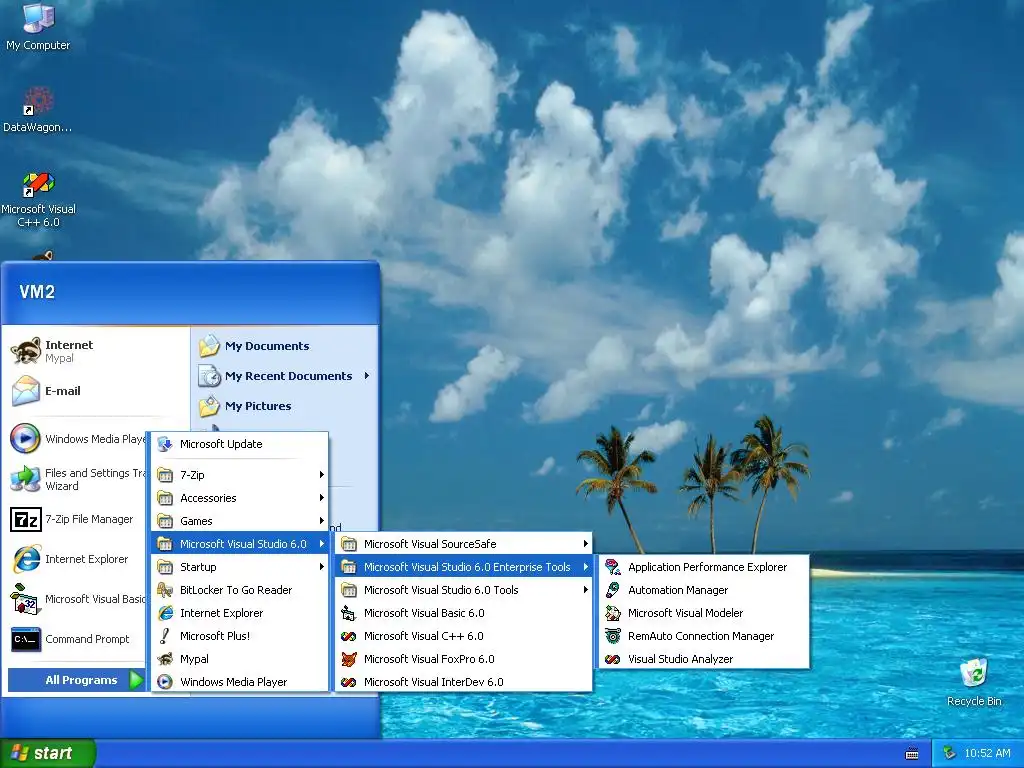Click the Visual Studio Analyzer label
The image size is (1024, 768).
[x=680, y=660]
